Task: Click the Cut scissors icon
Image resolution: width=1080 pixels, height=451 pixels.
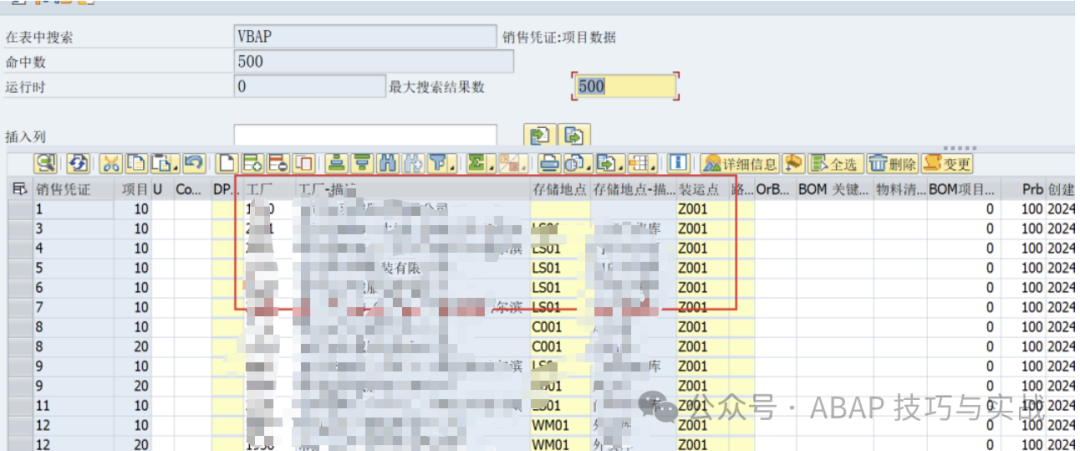Action: 111,163
